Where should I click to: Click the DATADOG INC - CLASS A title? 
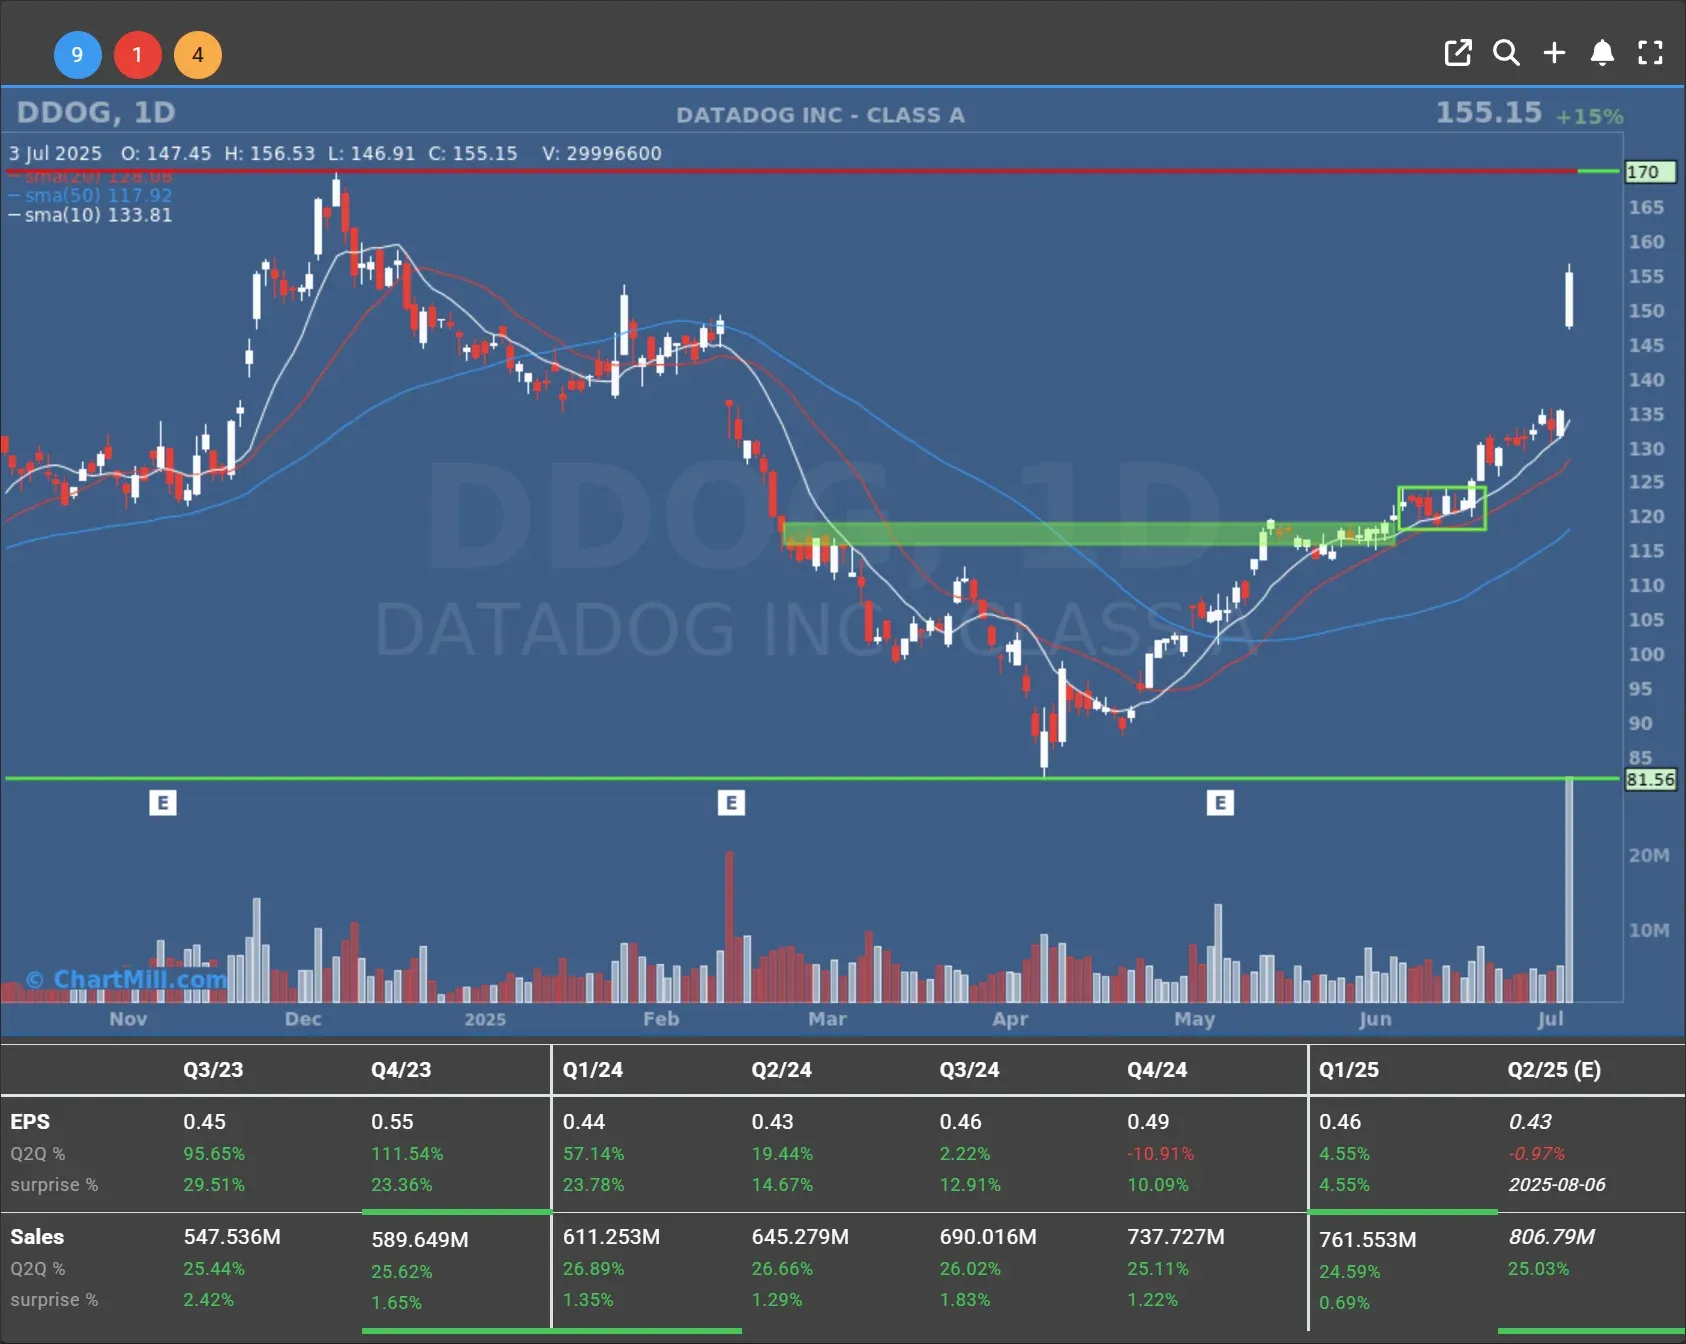pos(820,115)
